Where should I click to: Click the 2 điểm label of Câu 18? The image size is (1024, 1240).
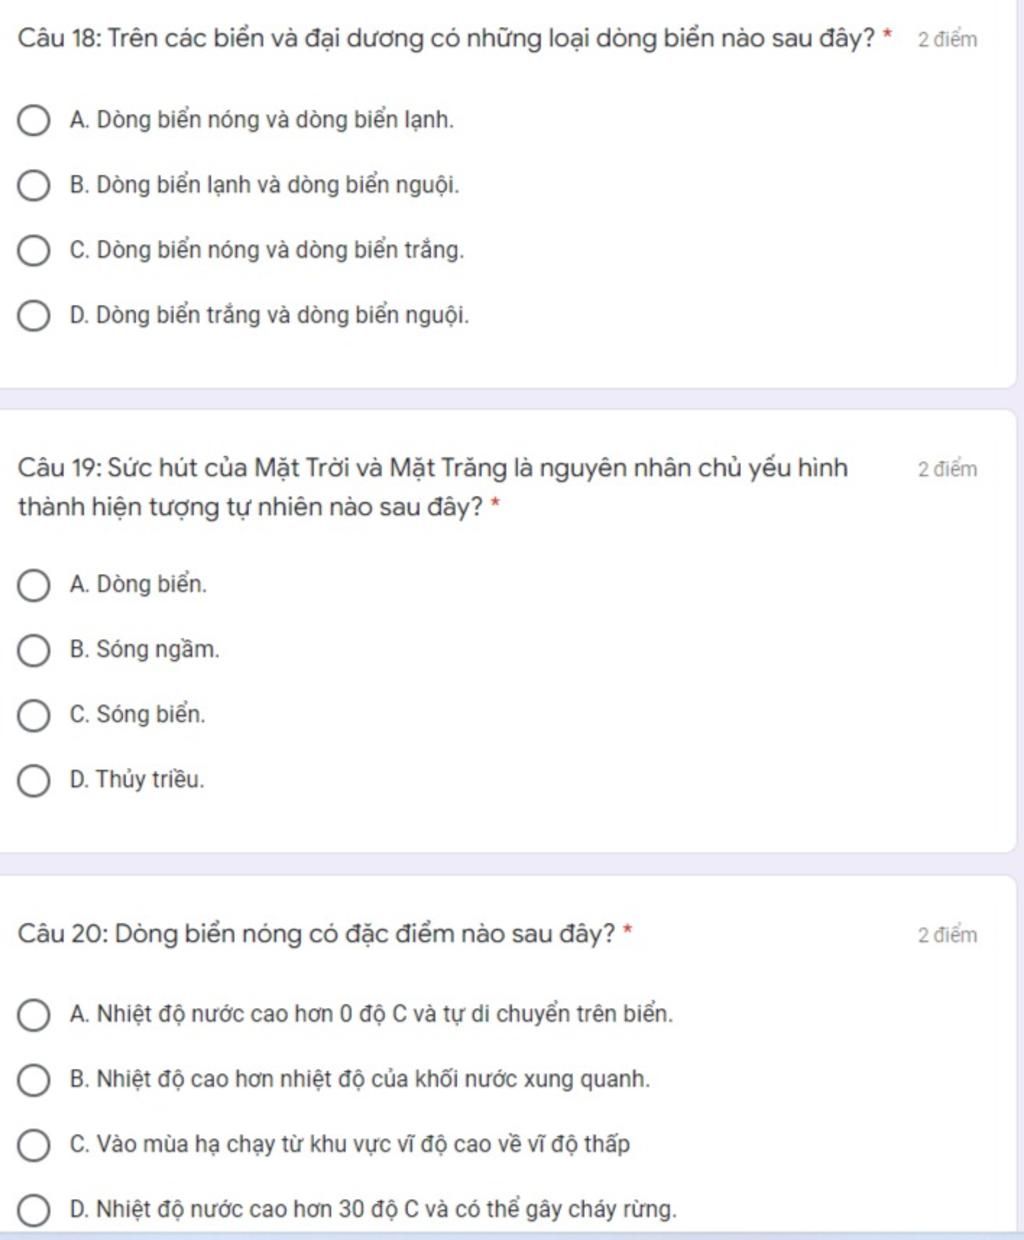(947, 40)
